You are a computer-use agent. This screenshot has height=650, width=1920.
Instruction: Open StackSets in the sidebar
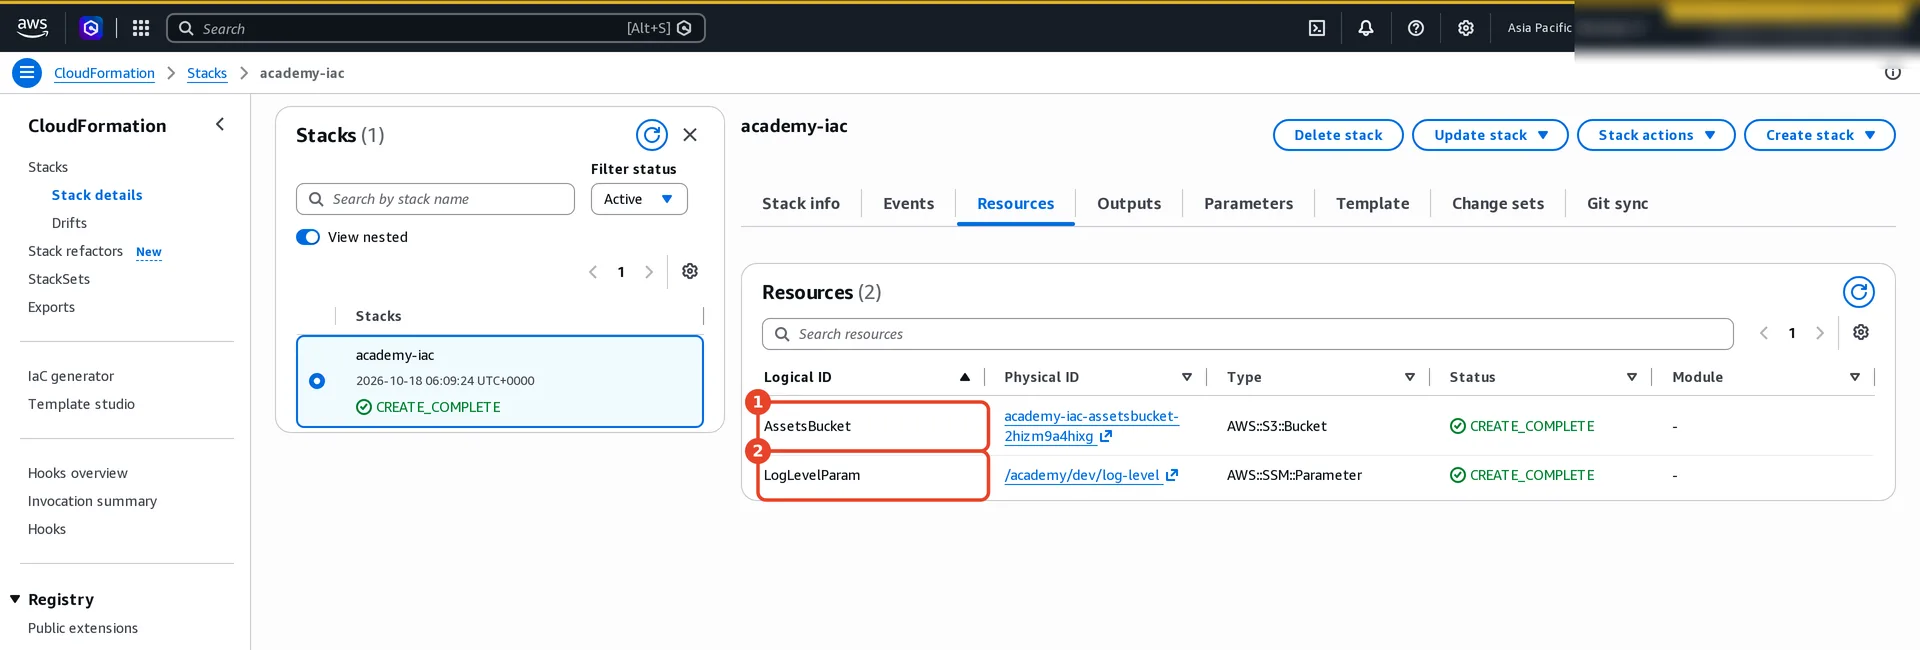[x=59, y=279]
